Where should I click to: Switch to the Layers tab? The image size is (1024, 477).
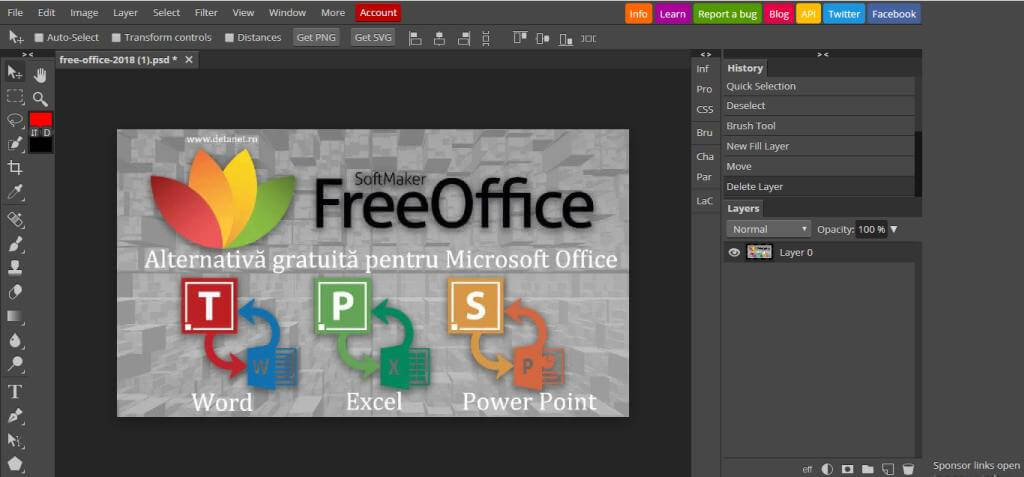tap(743, 208)
